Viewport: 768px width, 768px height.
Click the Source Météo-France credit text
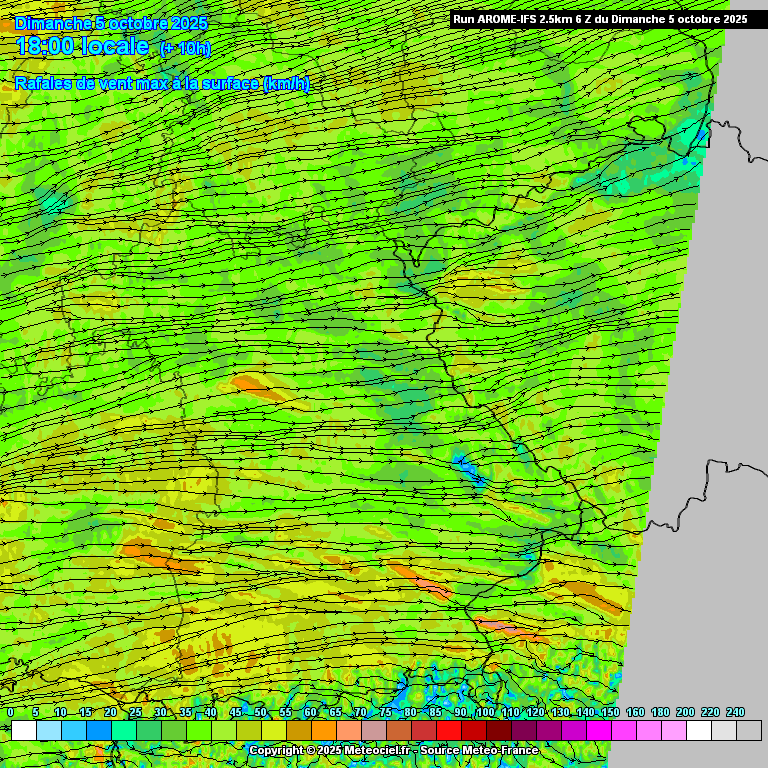pyautogui.click(x=479, y=750)
